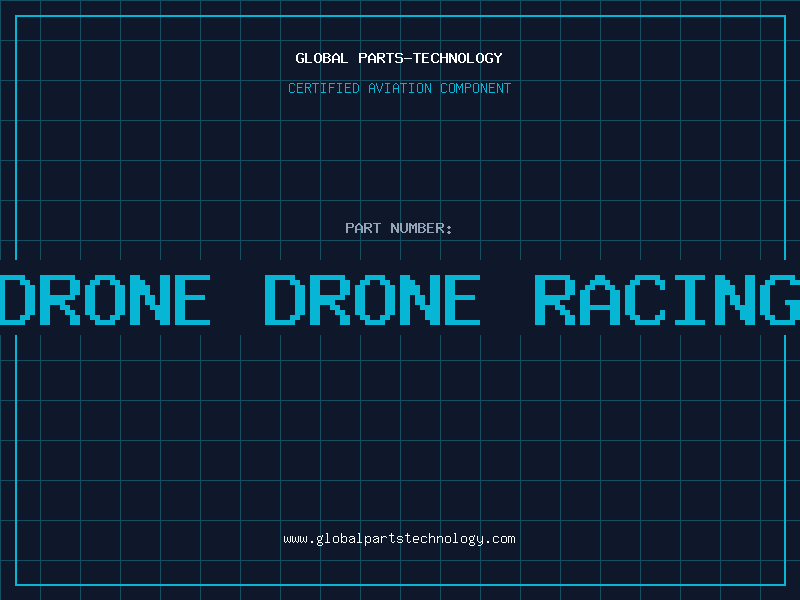Click the word NUMBER: in the label
This screenshot has width=800, height=600.
422,228
